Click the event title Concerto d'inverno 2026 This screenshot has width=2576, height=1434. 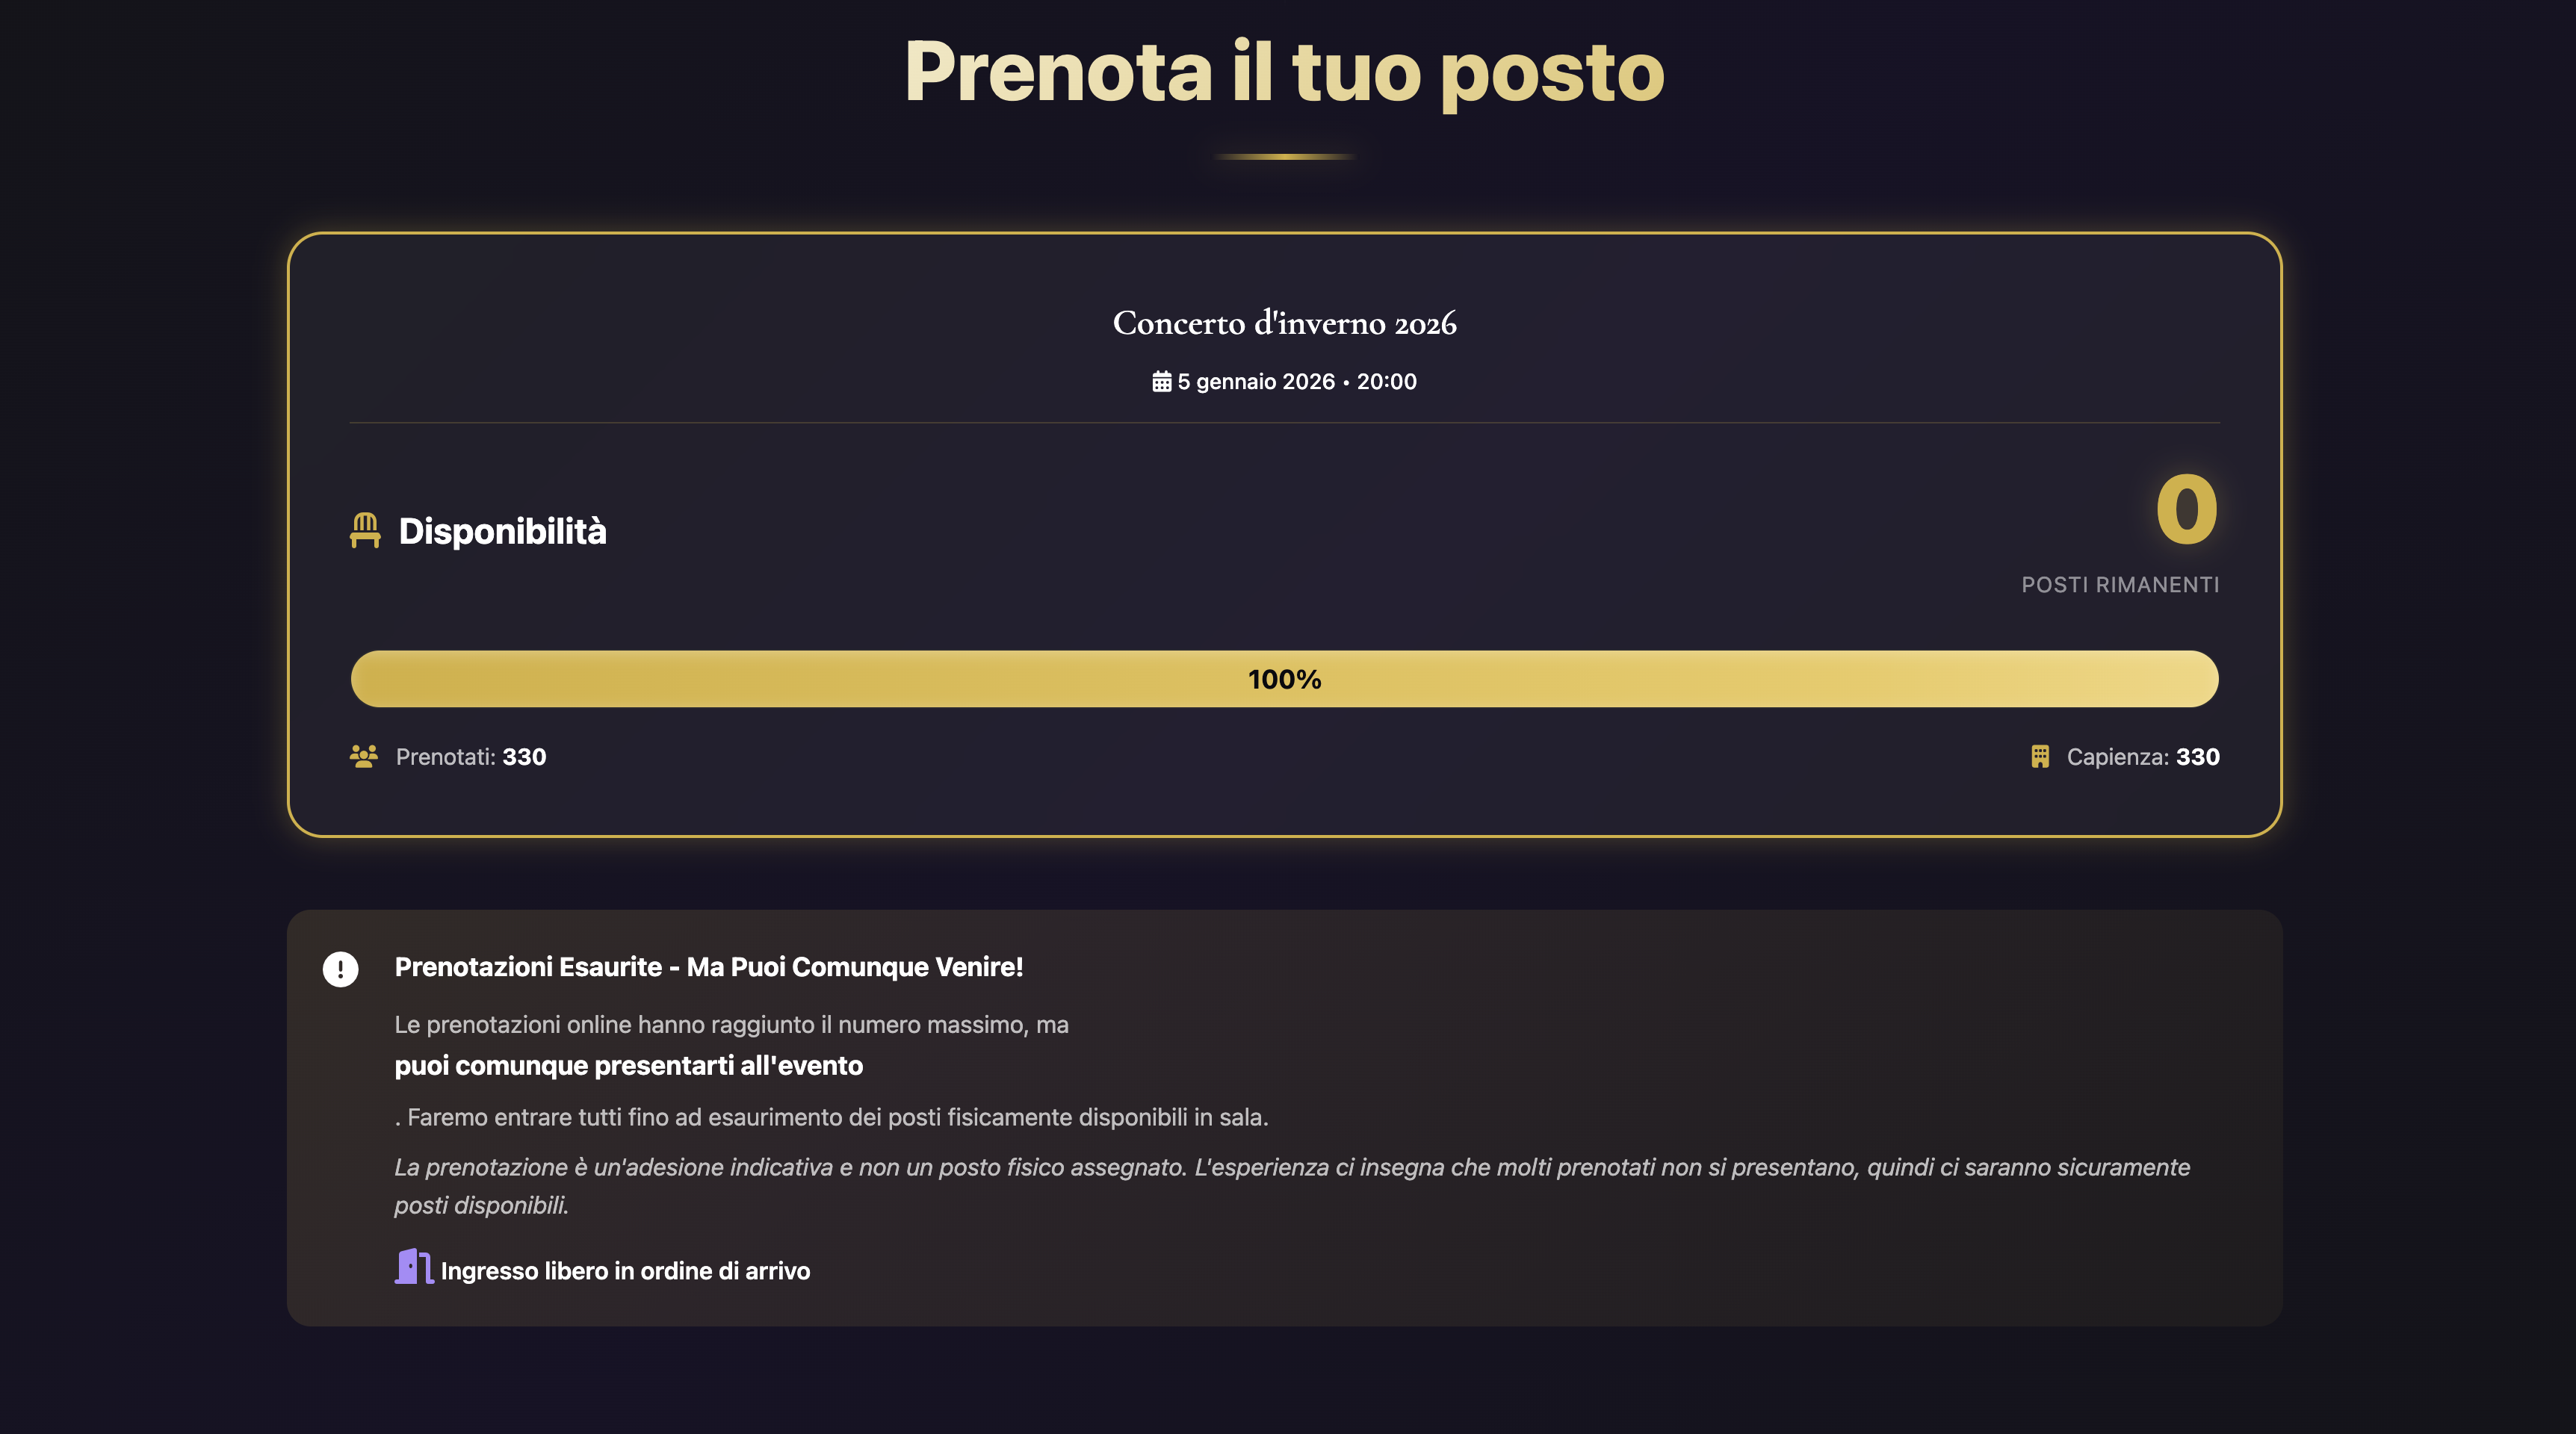(1284, 322)
